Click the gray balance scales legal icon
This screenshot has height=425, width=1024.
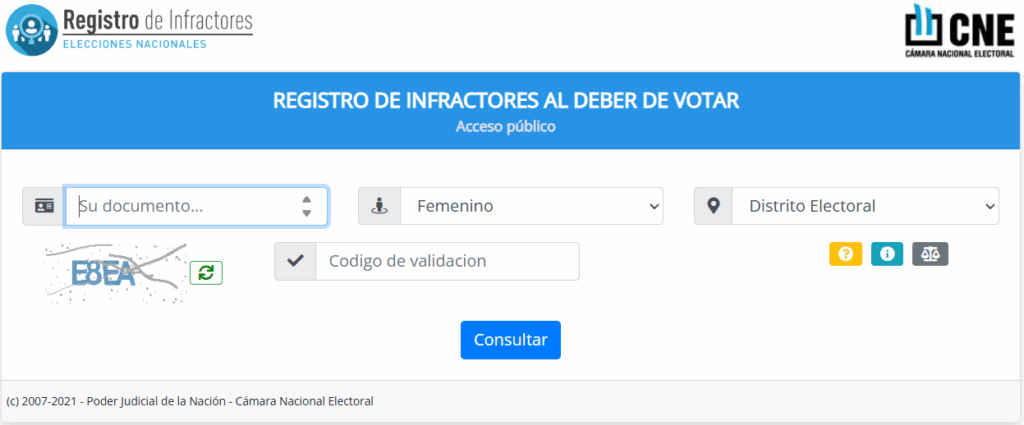(930, 254)
